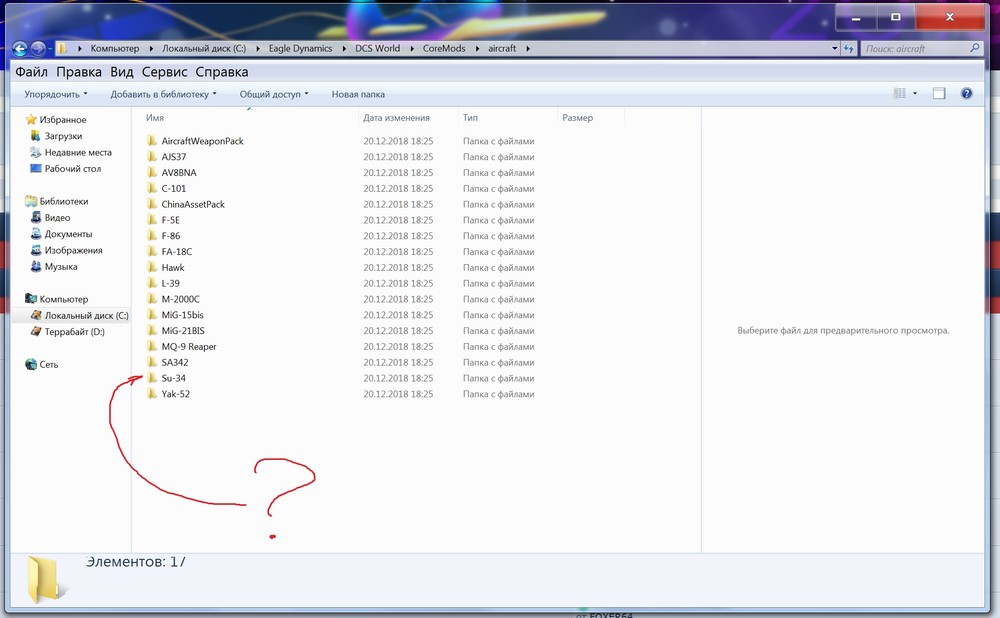Select Локальный диск (C:) in sidebar
Screen dimensions: 1000x618
click(86, 316)
